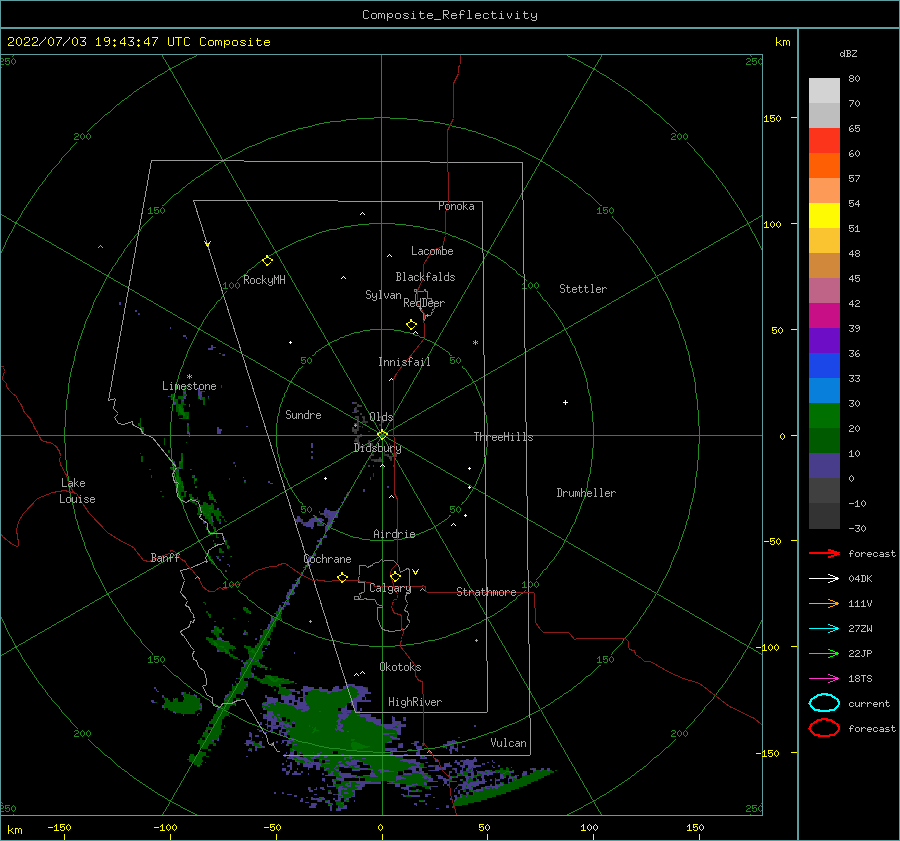Click the radar site diamond at map center
Screen dimensions: 900x841
coord(382,435)
